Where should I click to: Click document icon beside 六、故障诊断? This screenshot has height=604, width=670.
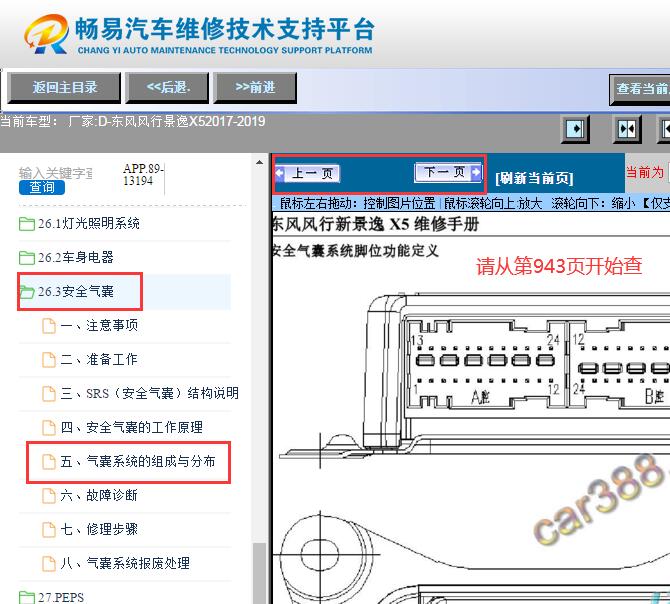tap(49, 496)
